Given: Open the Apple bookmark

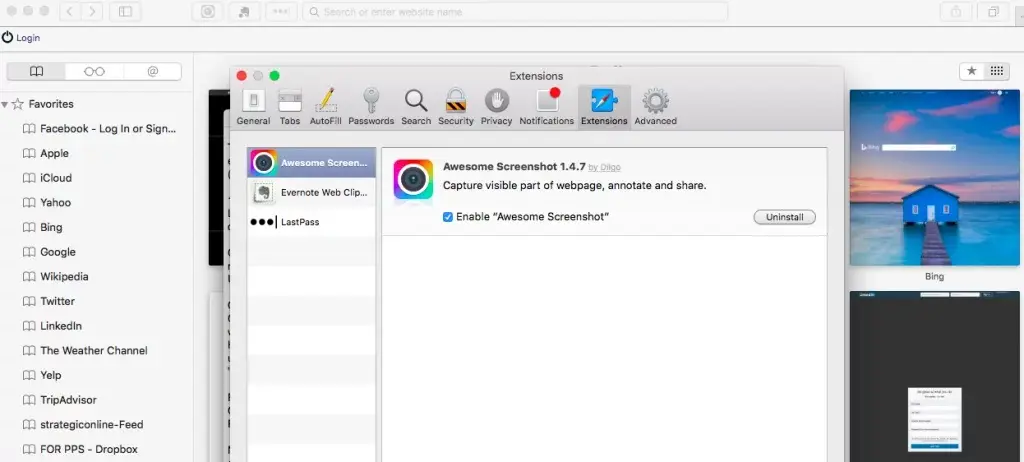Looking at the screenshot, I should point(45,154).
